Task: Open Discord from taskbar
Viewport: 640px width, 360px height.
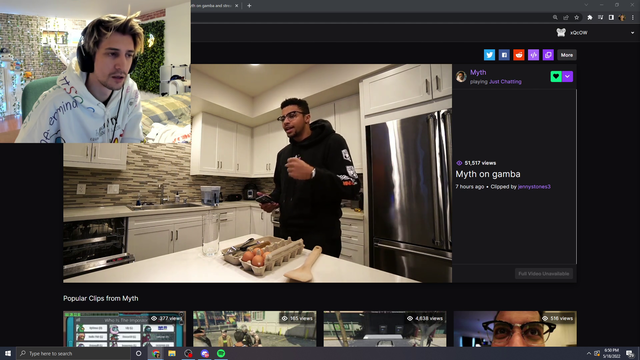Action: pyautogui.click(x=204, y=353)
